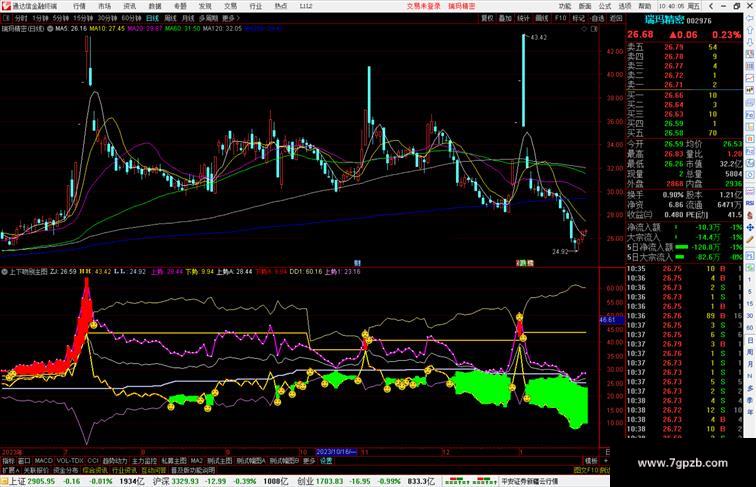Click the small marker icon below October chart
This screenshot has width=756, height=487.
click(x=357, y=263)
